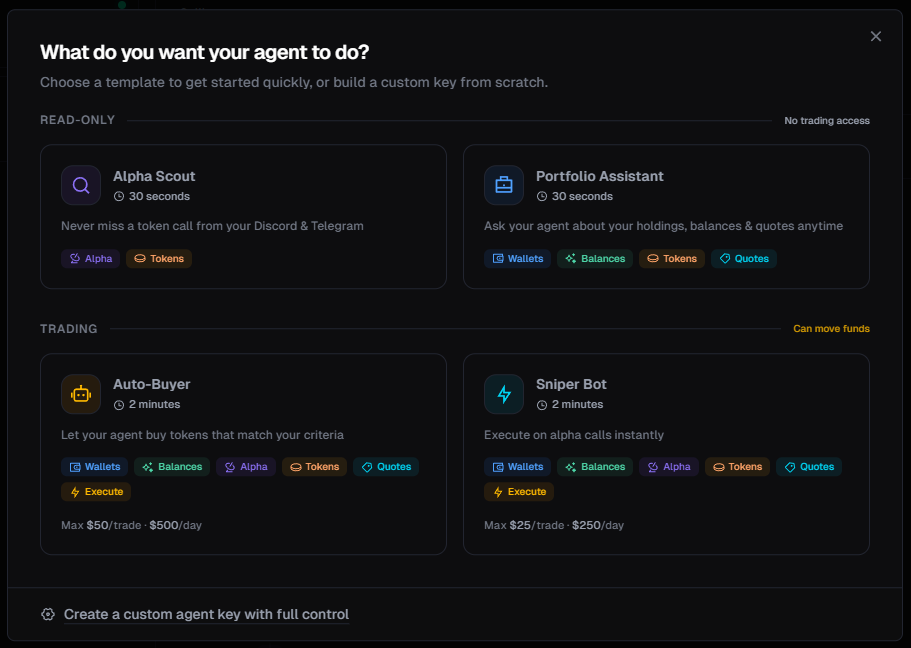Dismiss the dialog with the X button

[x=876, y=36]
